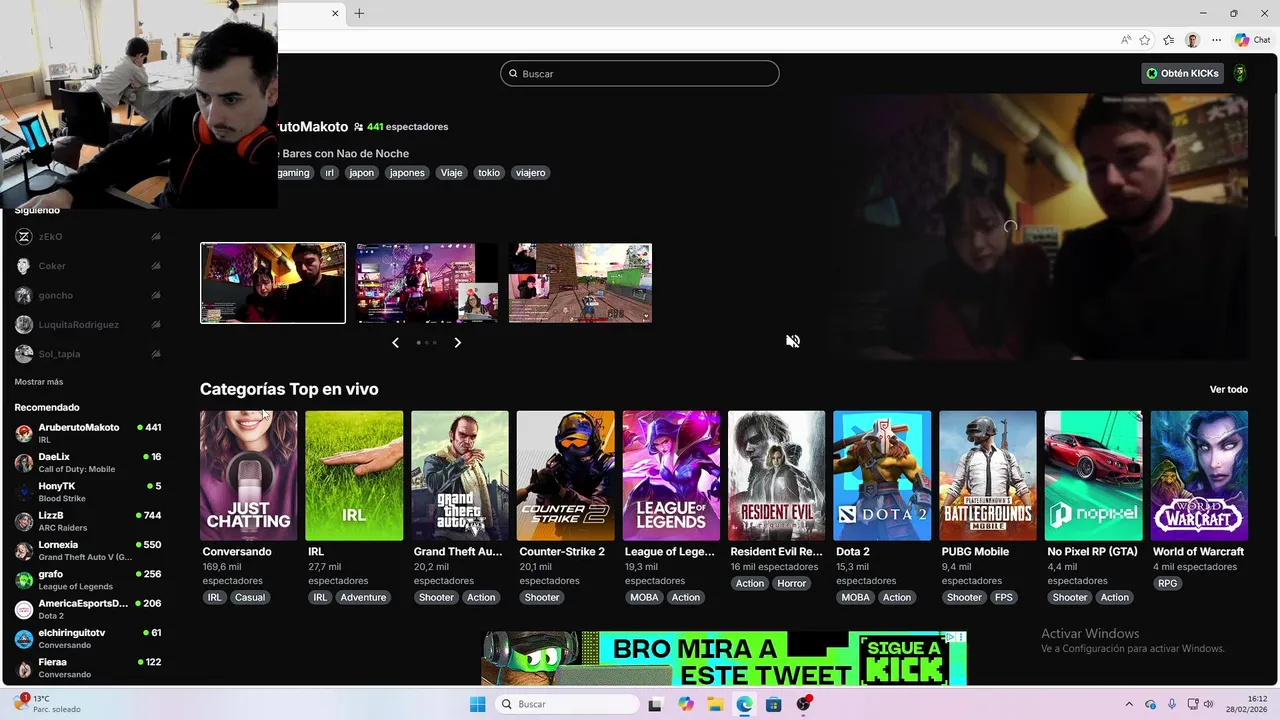Open Windows Start menu

pos(477,704)
